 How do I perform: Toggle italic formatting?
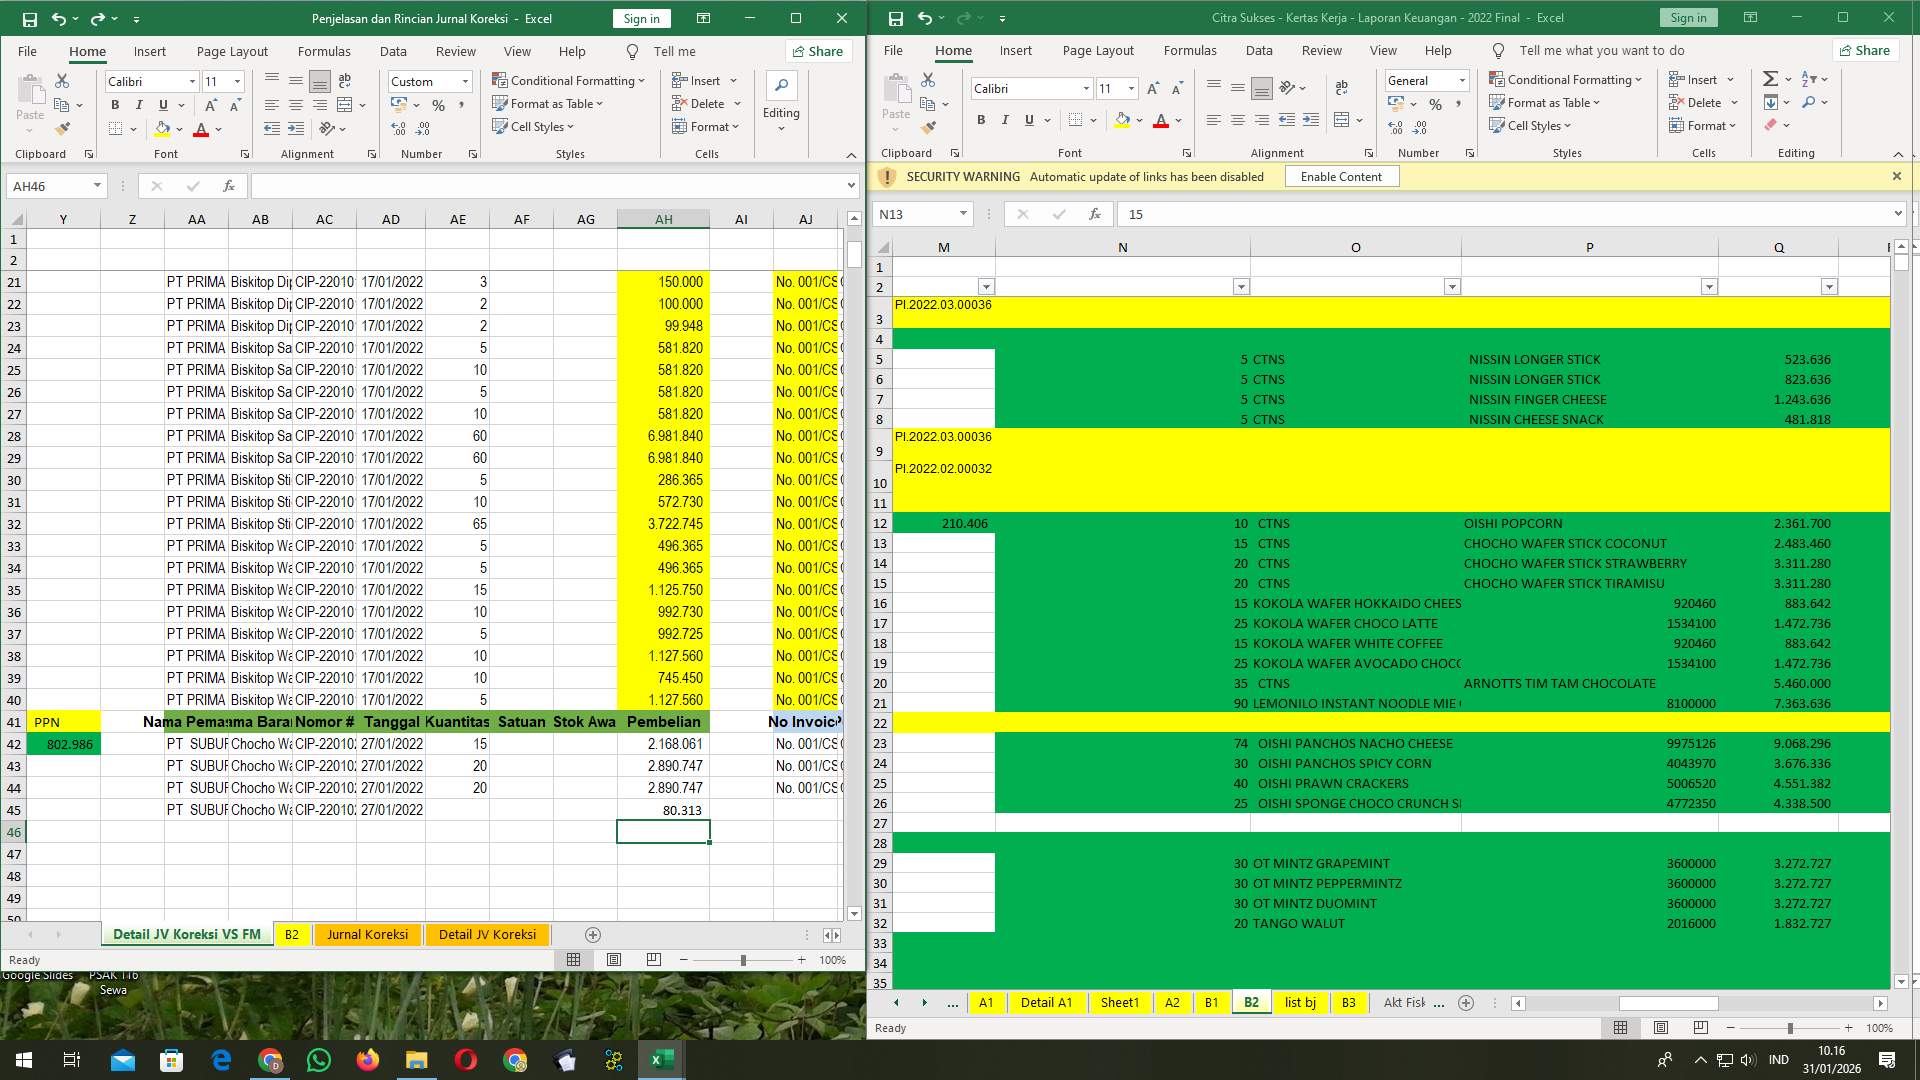click(x=139, y=104)
